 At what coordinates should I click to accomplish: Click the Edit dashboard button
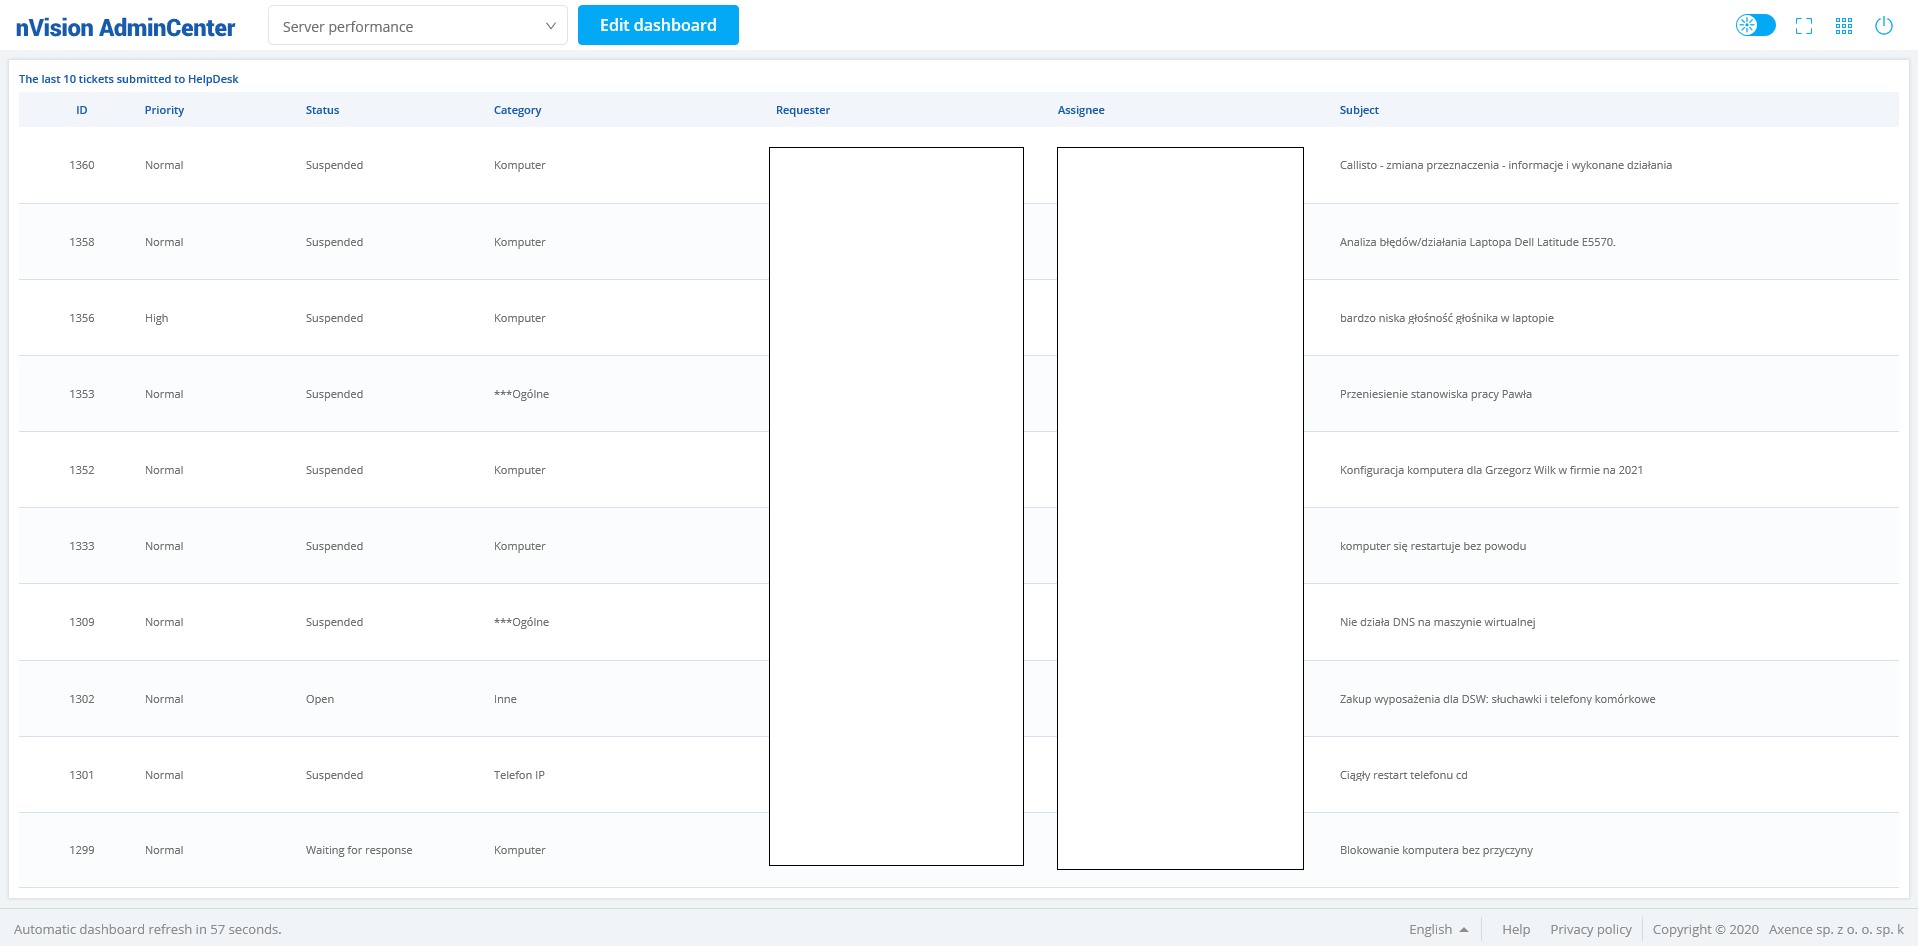pyautogui.click(x=658, y=25)
